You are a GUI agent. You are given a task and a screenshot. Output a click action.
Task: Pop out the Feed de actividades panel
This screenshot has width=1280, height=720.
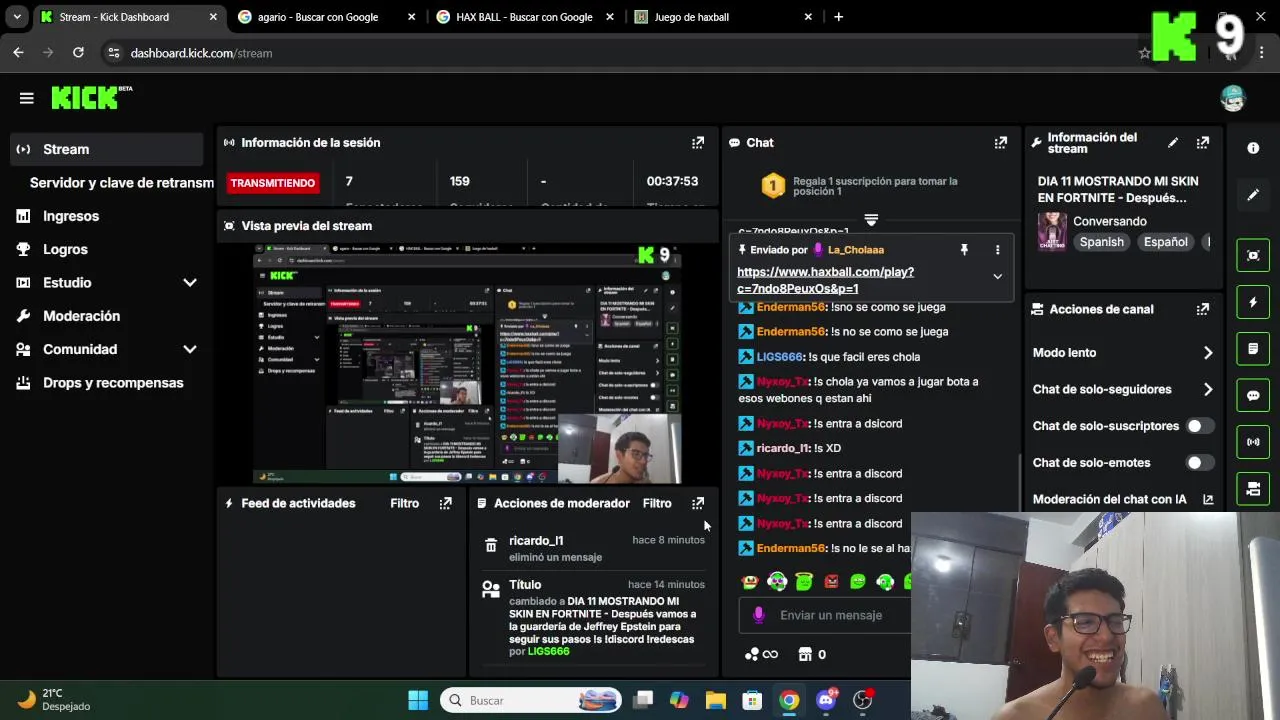click(x=445, y=503)
